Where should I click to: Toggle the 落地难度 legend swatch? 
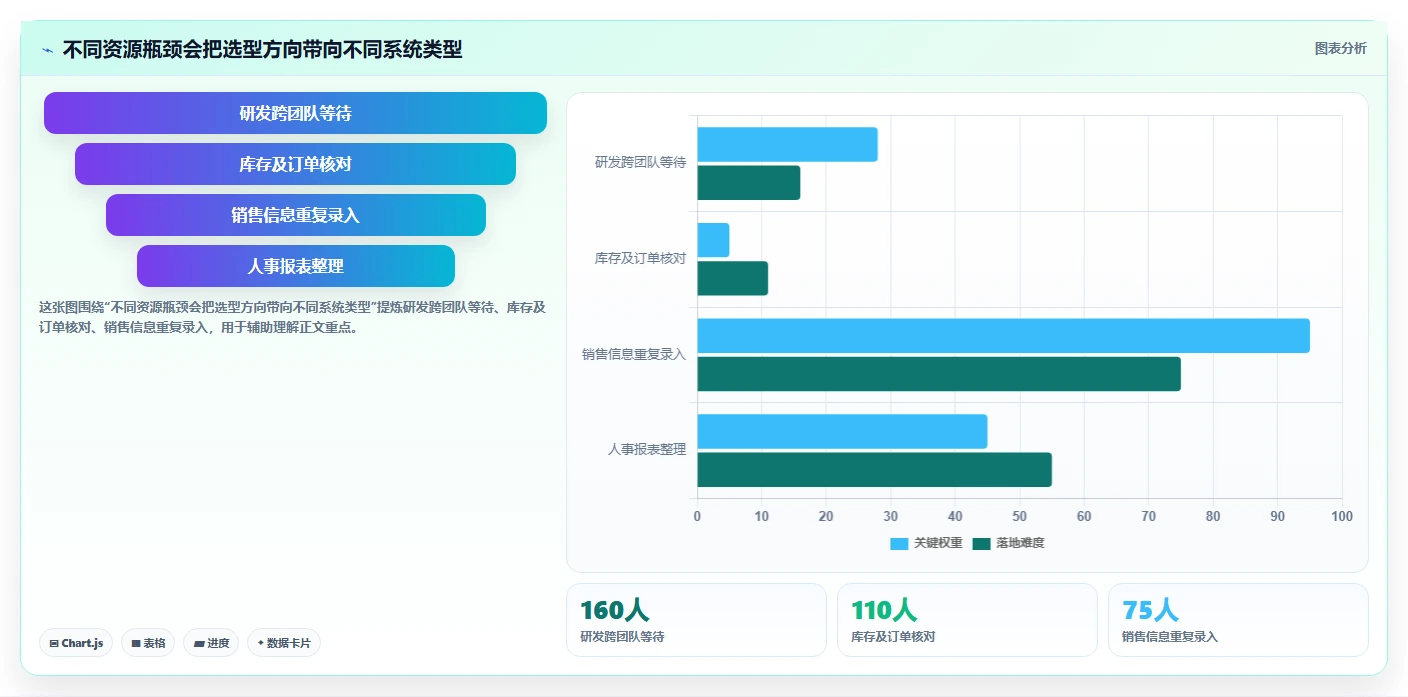[x=981, y=543]
